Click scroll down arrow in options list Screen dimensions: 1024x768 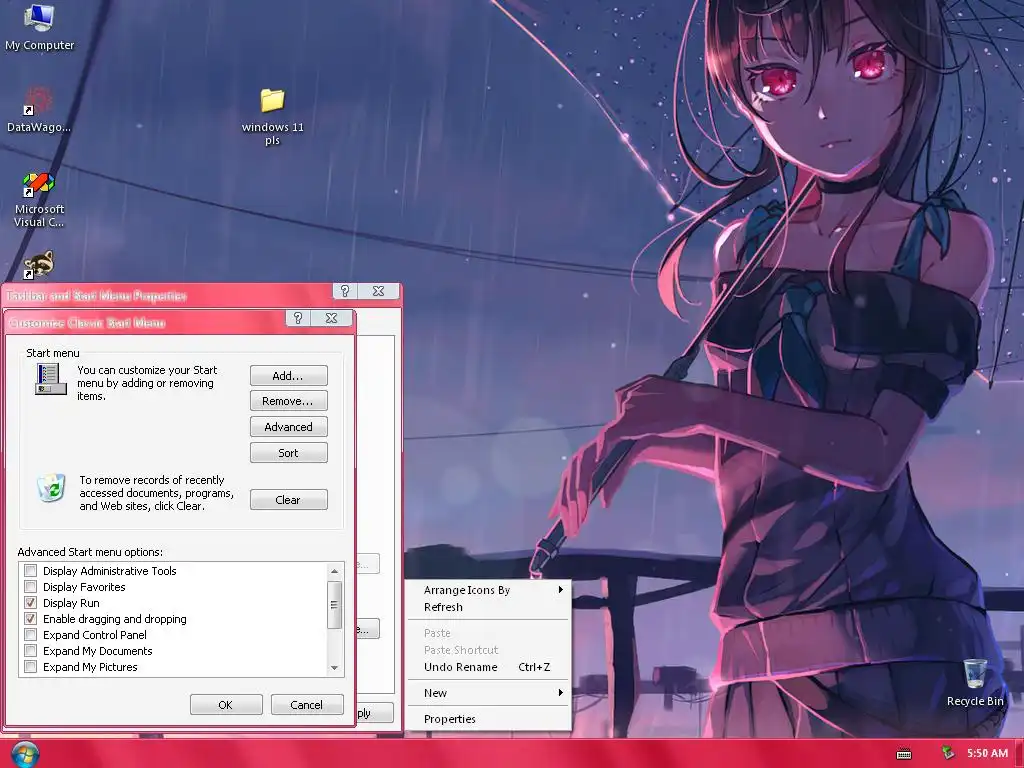[x=334, y=667]
